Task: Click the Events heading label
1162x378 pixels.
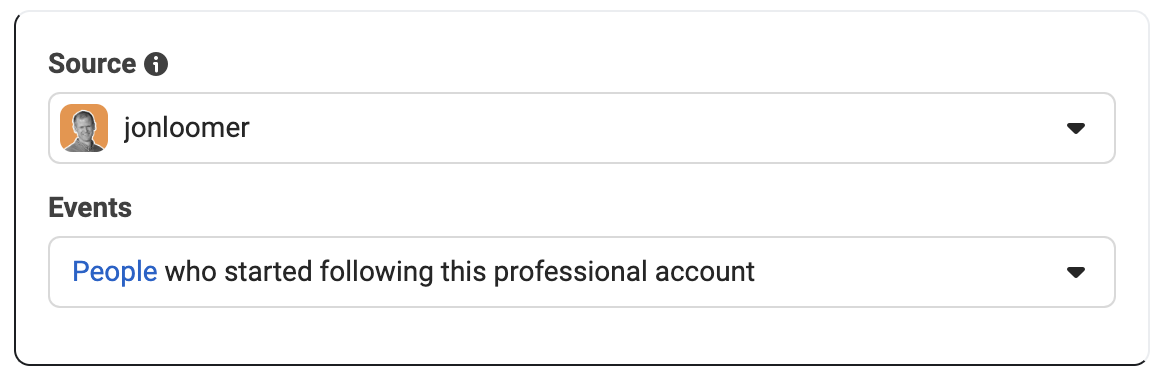Action: click(x=90, y=208)
